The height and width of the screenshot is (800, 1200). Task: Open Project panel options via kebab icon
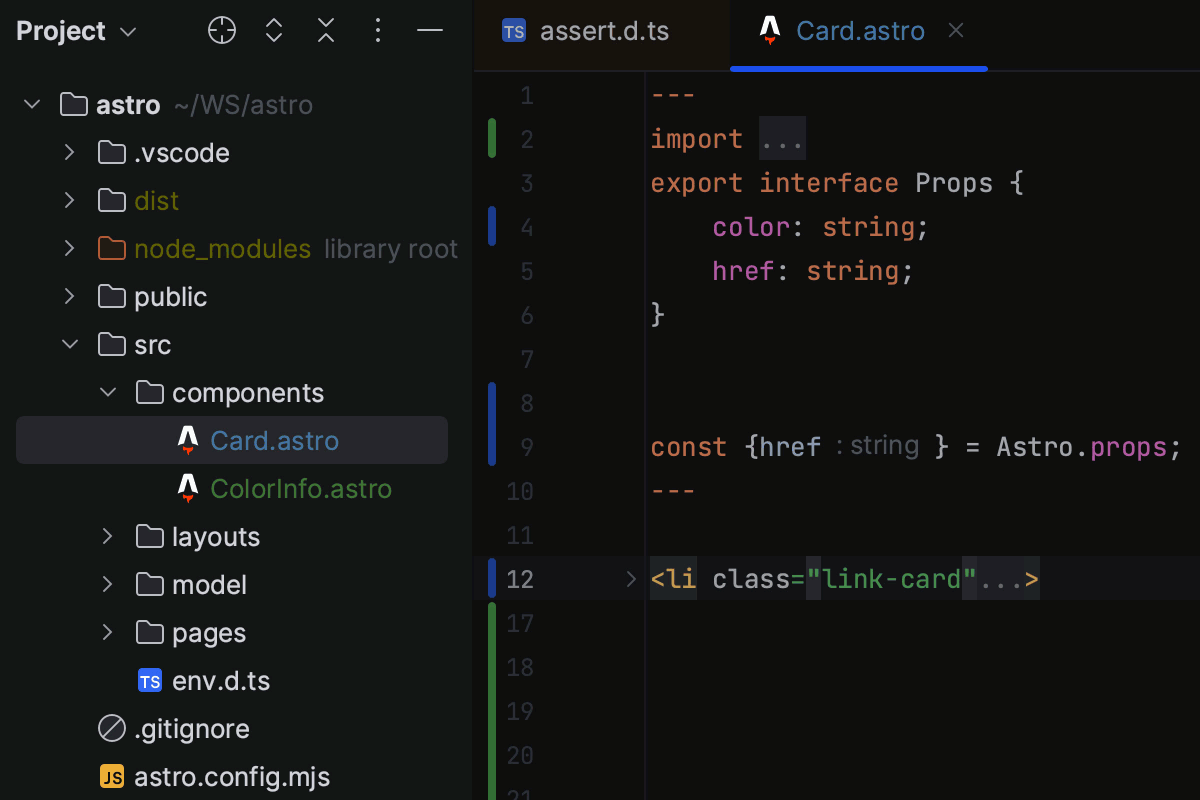click(x=377, y=30)
